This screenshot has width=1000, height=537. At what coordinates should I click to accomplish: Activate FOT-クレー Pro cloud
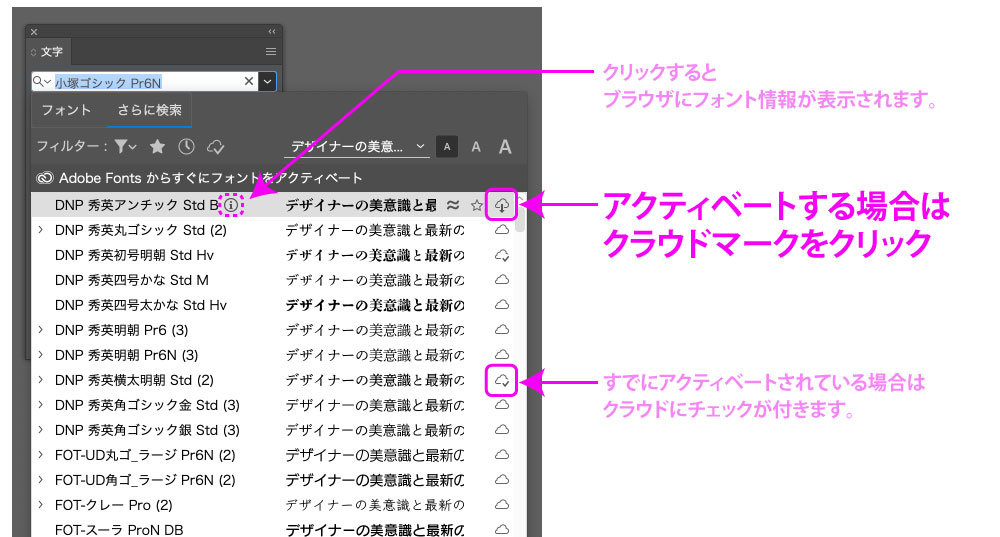click(502, 504)
